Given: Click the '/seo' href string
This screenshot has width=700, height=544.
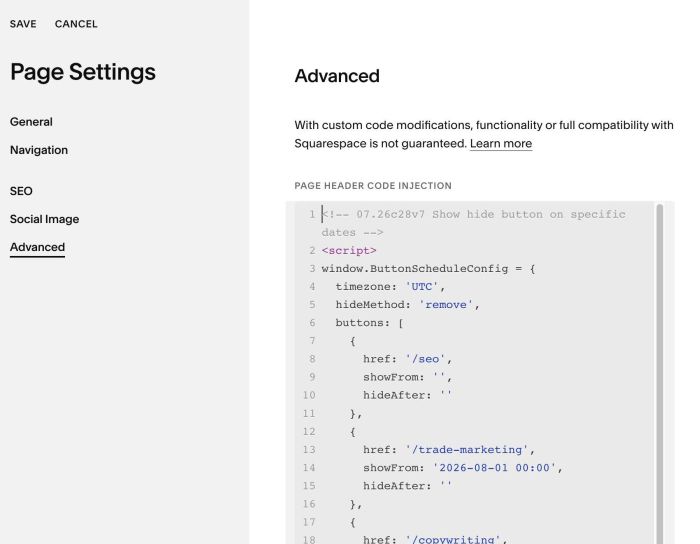Looking at the screenshot, I should tap(425, 359).
